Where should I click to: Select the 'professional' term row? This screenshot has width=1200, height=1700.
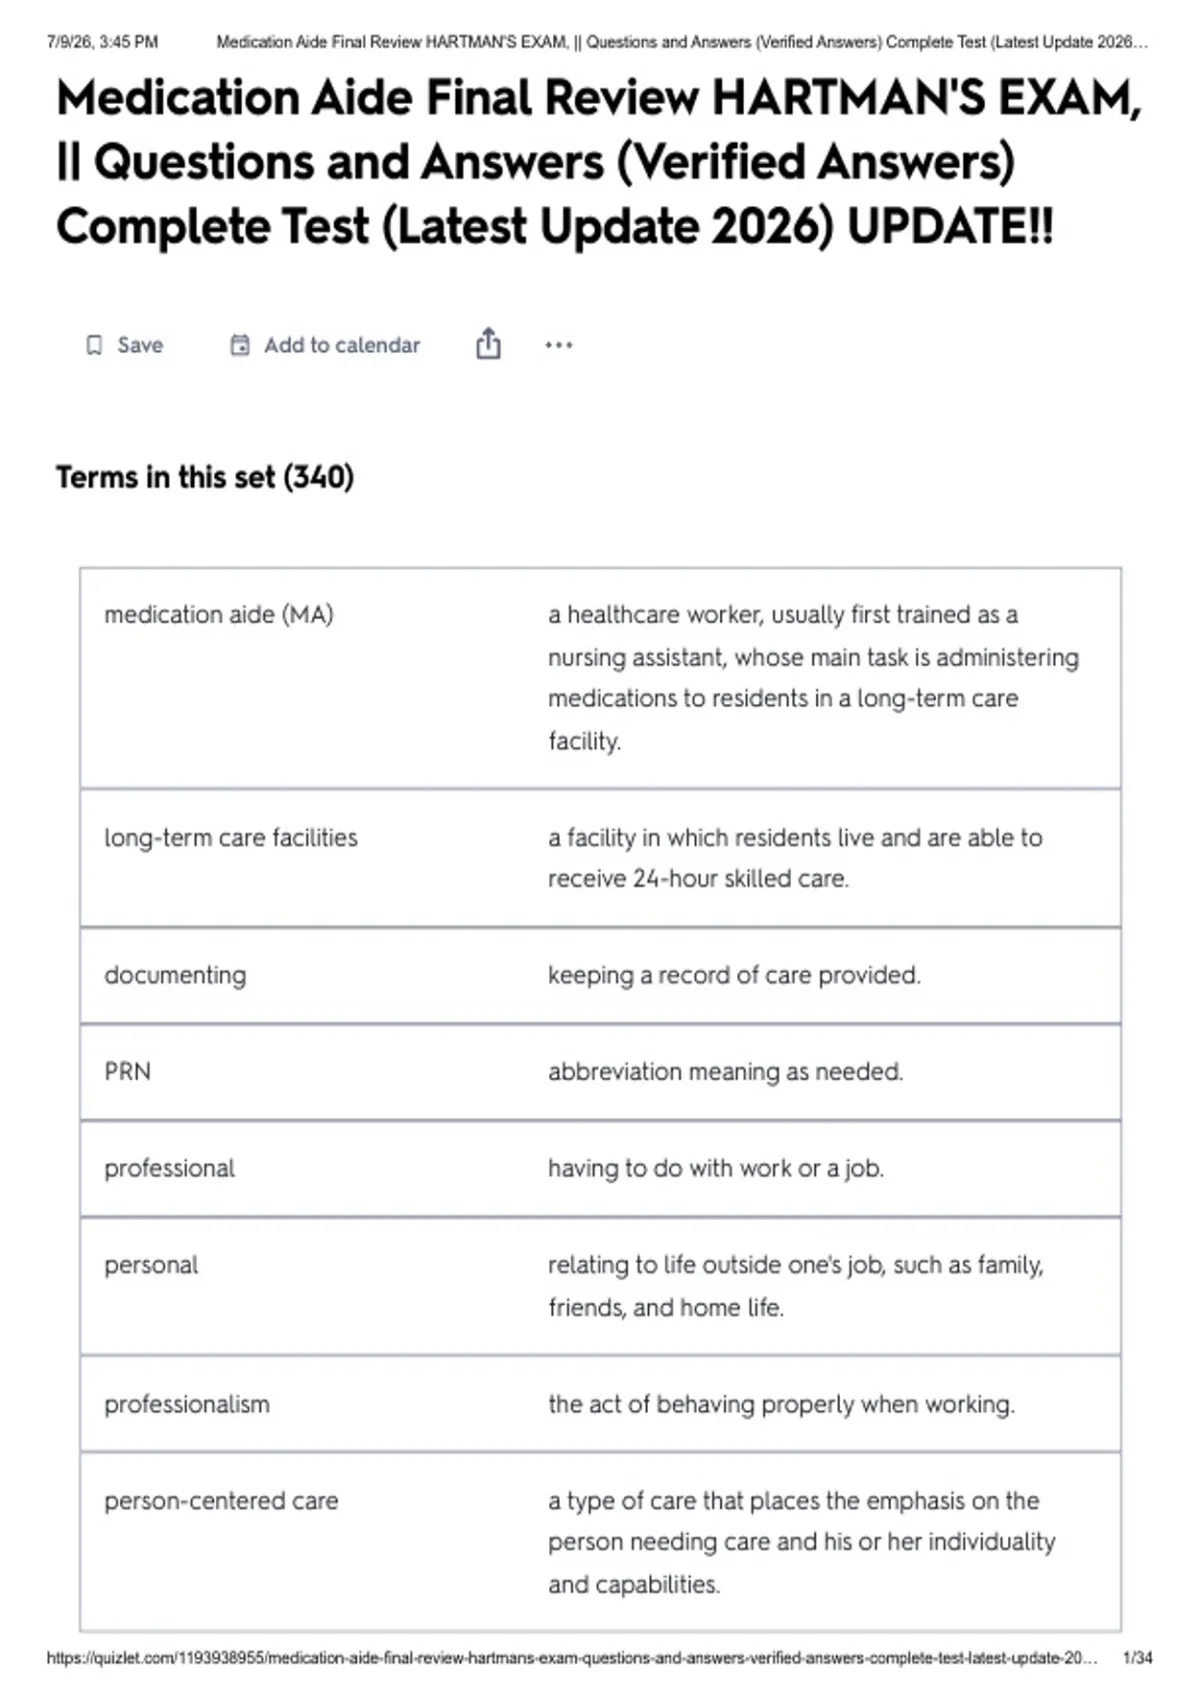click(600, 1168)
